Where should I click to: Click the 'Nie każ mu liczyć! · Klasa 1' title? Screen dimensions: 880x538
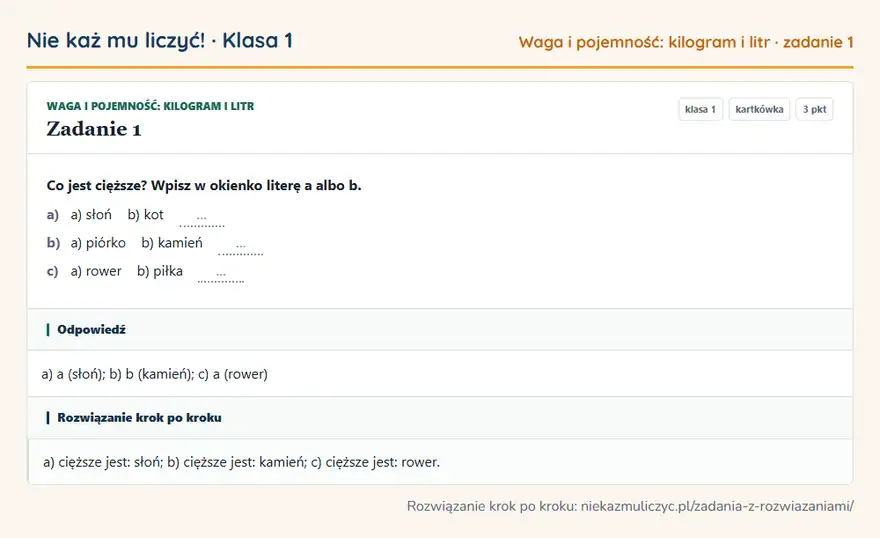coord(159,40)
